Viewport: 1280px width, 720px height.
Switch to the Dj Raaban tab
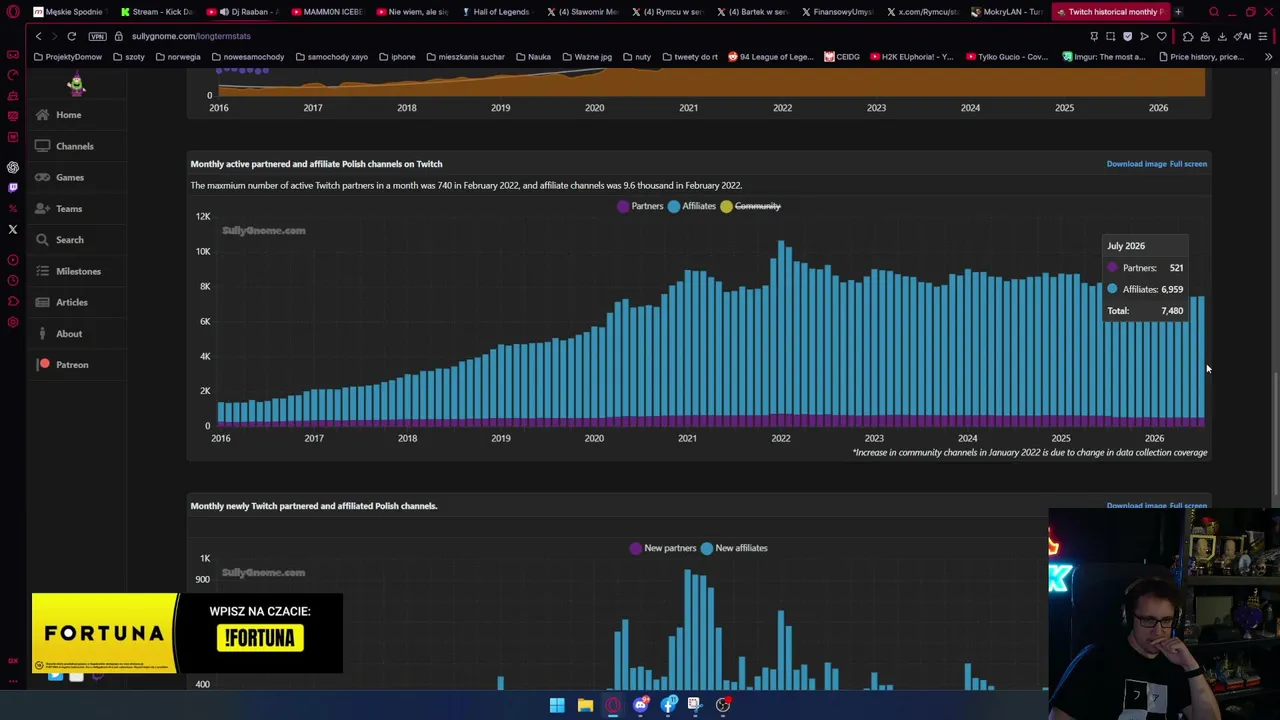point(242,12)
